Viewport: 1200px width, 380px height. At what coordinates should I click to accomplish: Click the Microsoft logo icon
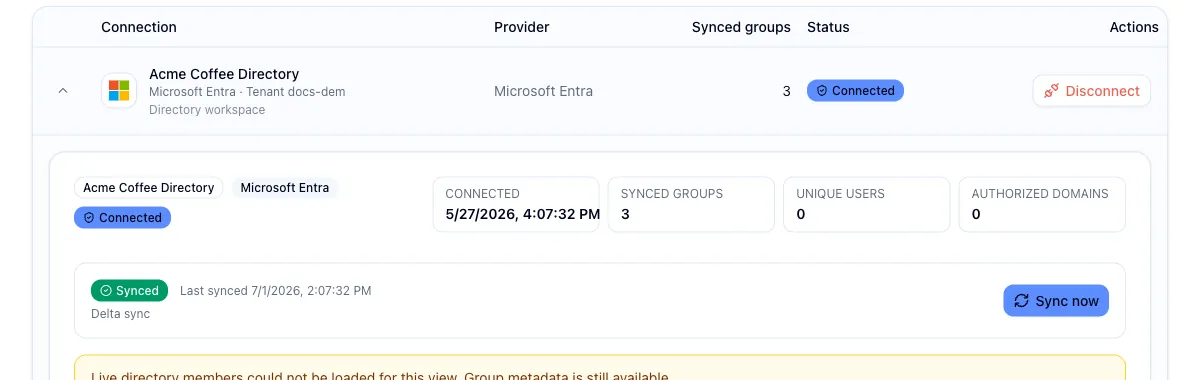[119, 91]
